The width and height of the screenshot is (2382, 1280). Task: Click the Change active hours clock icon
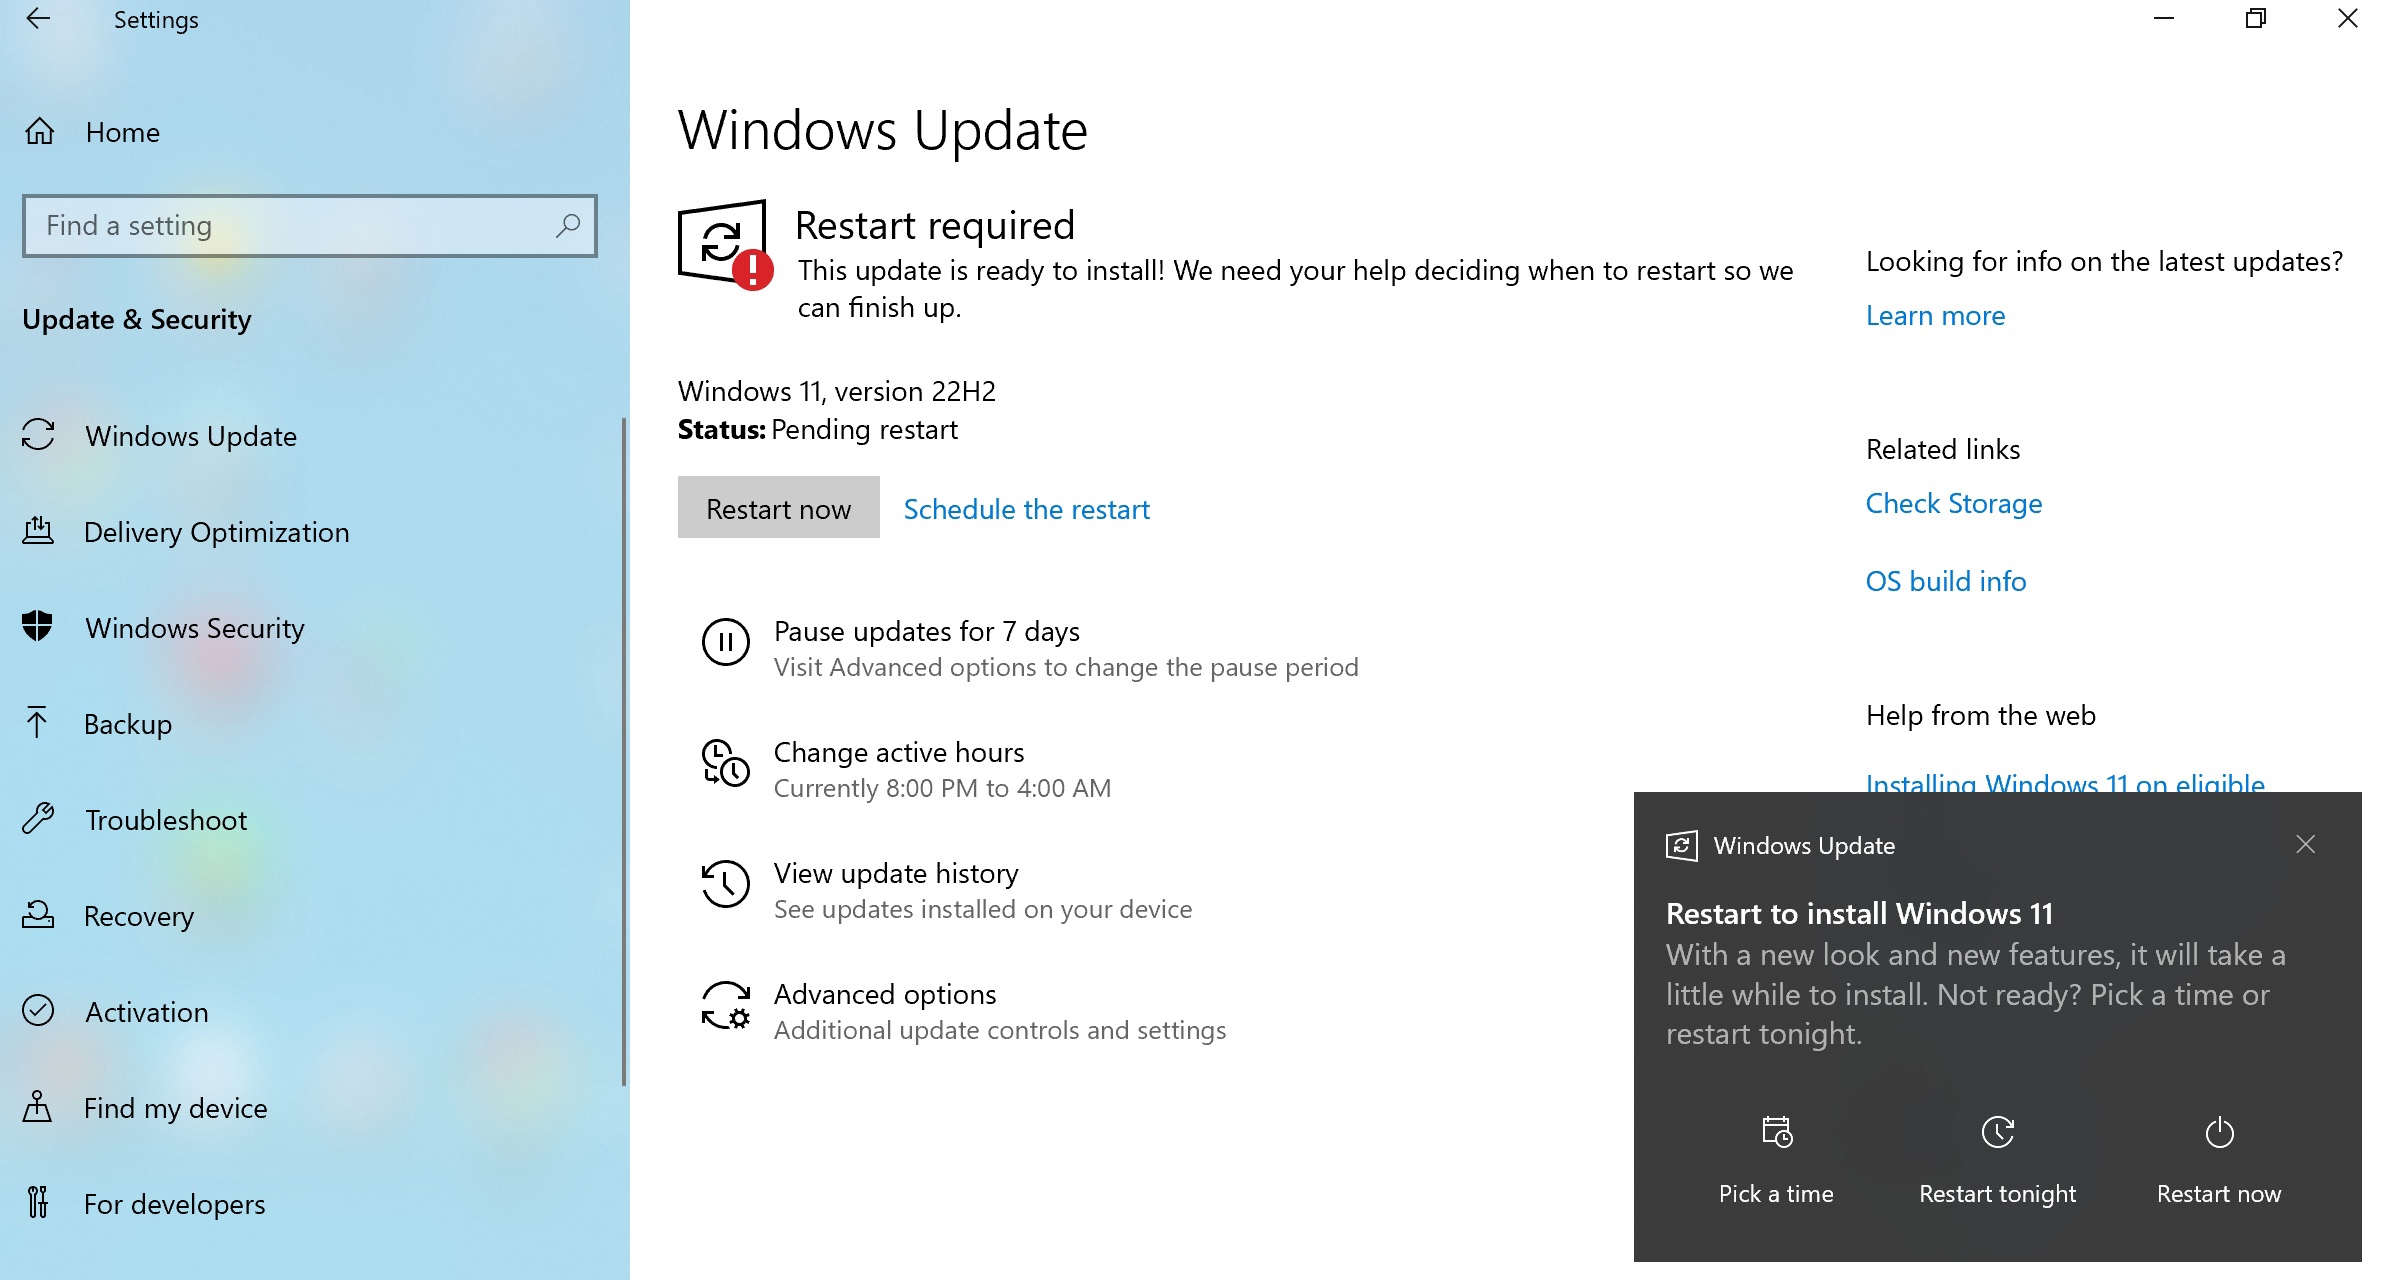click(x=725, y=763)
